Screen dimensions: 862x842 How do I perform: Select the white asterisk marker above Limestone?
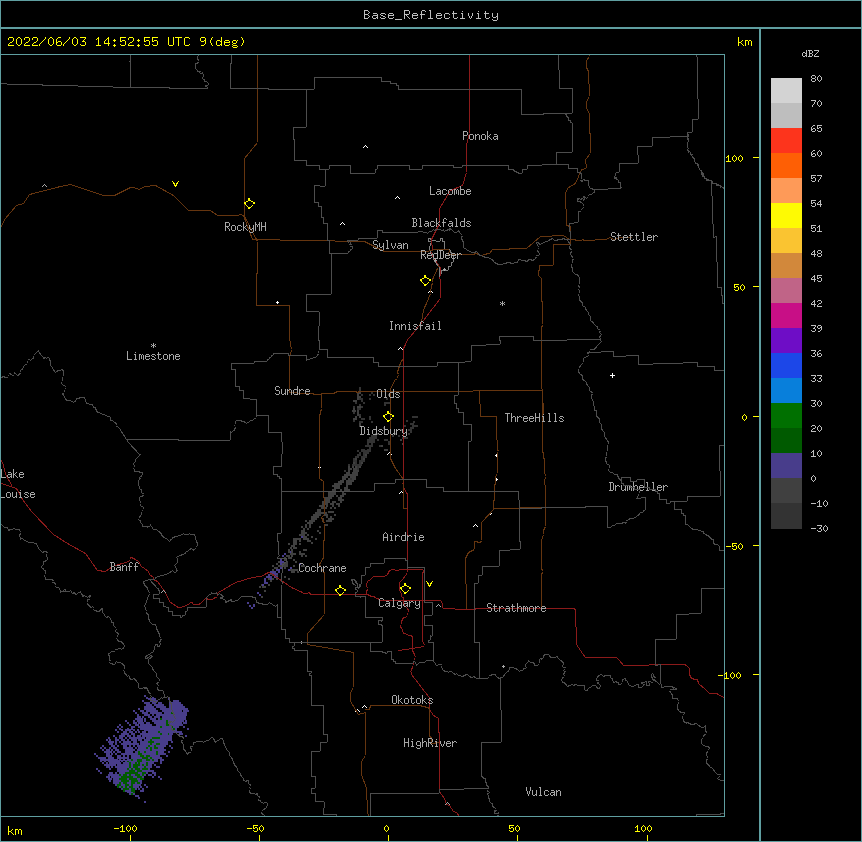(153, 345)
